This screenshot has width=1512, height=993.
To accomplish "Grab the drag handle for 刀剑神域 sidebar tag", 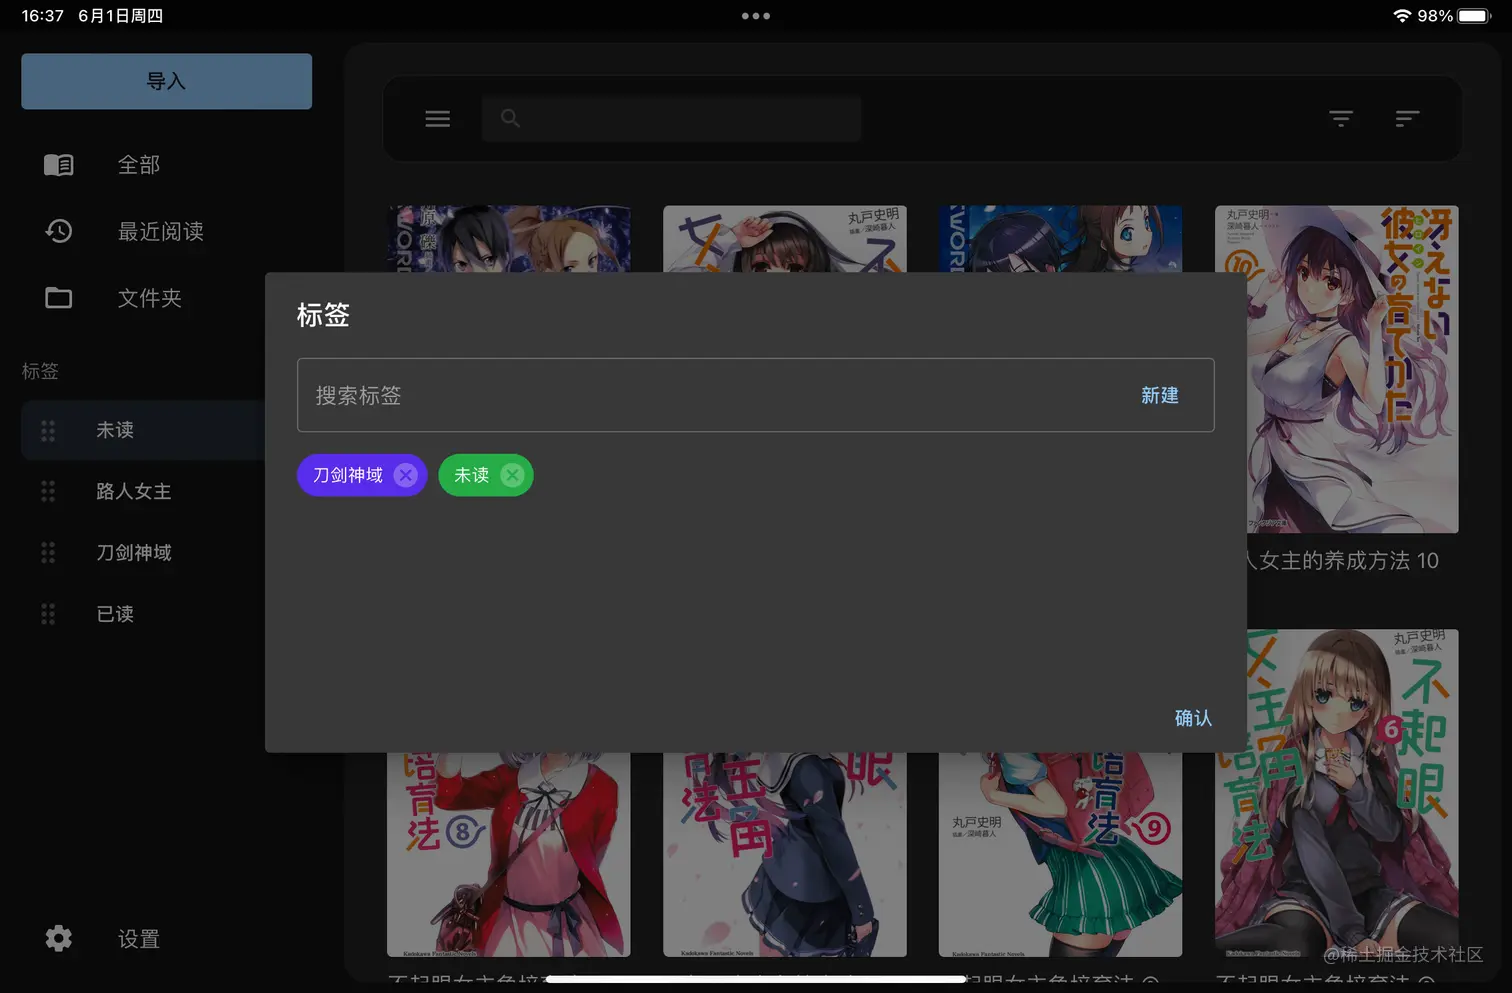I will coord(48,553).
